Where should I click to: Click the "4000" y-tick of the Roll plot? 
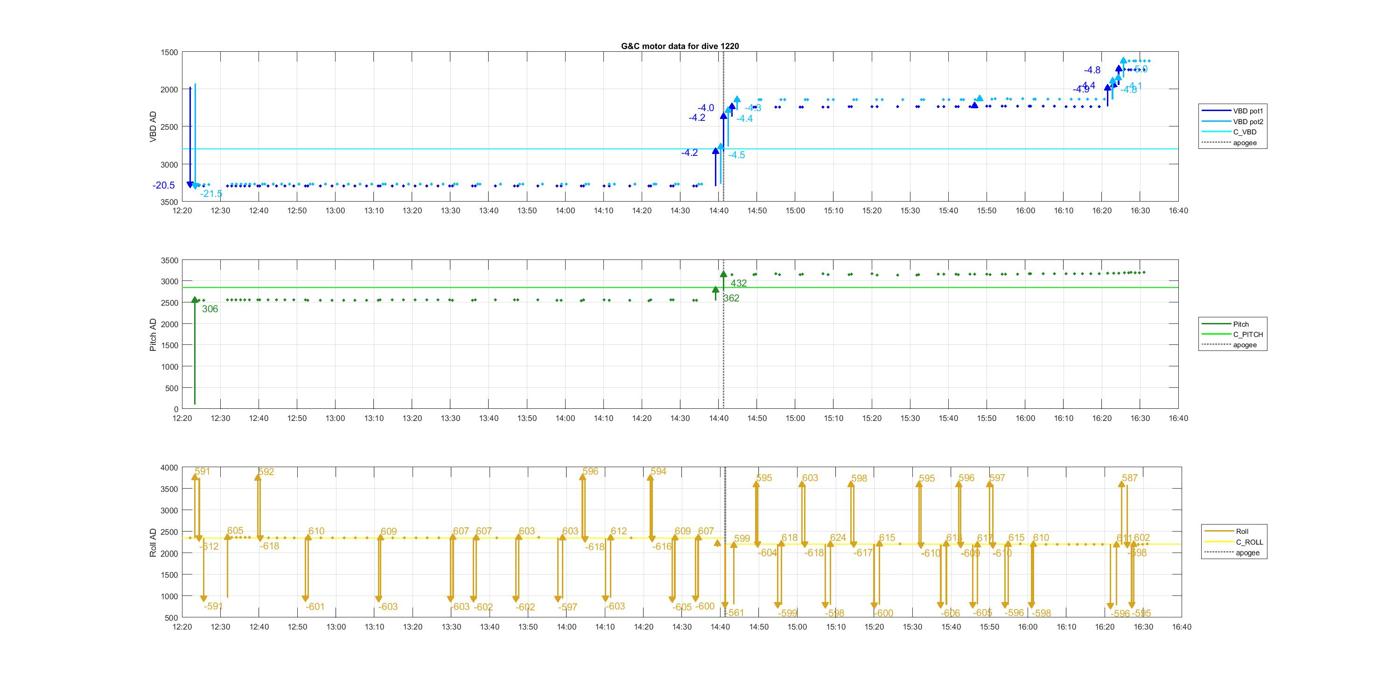[169, 468]
